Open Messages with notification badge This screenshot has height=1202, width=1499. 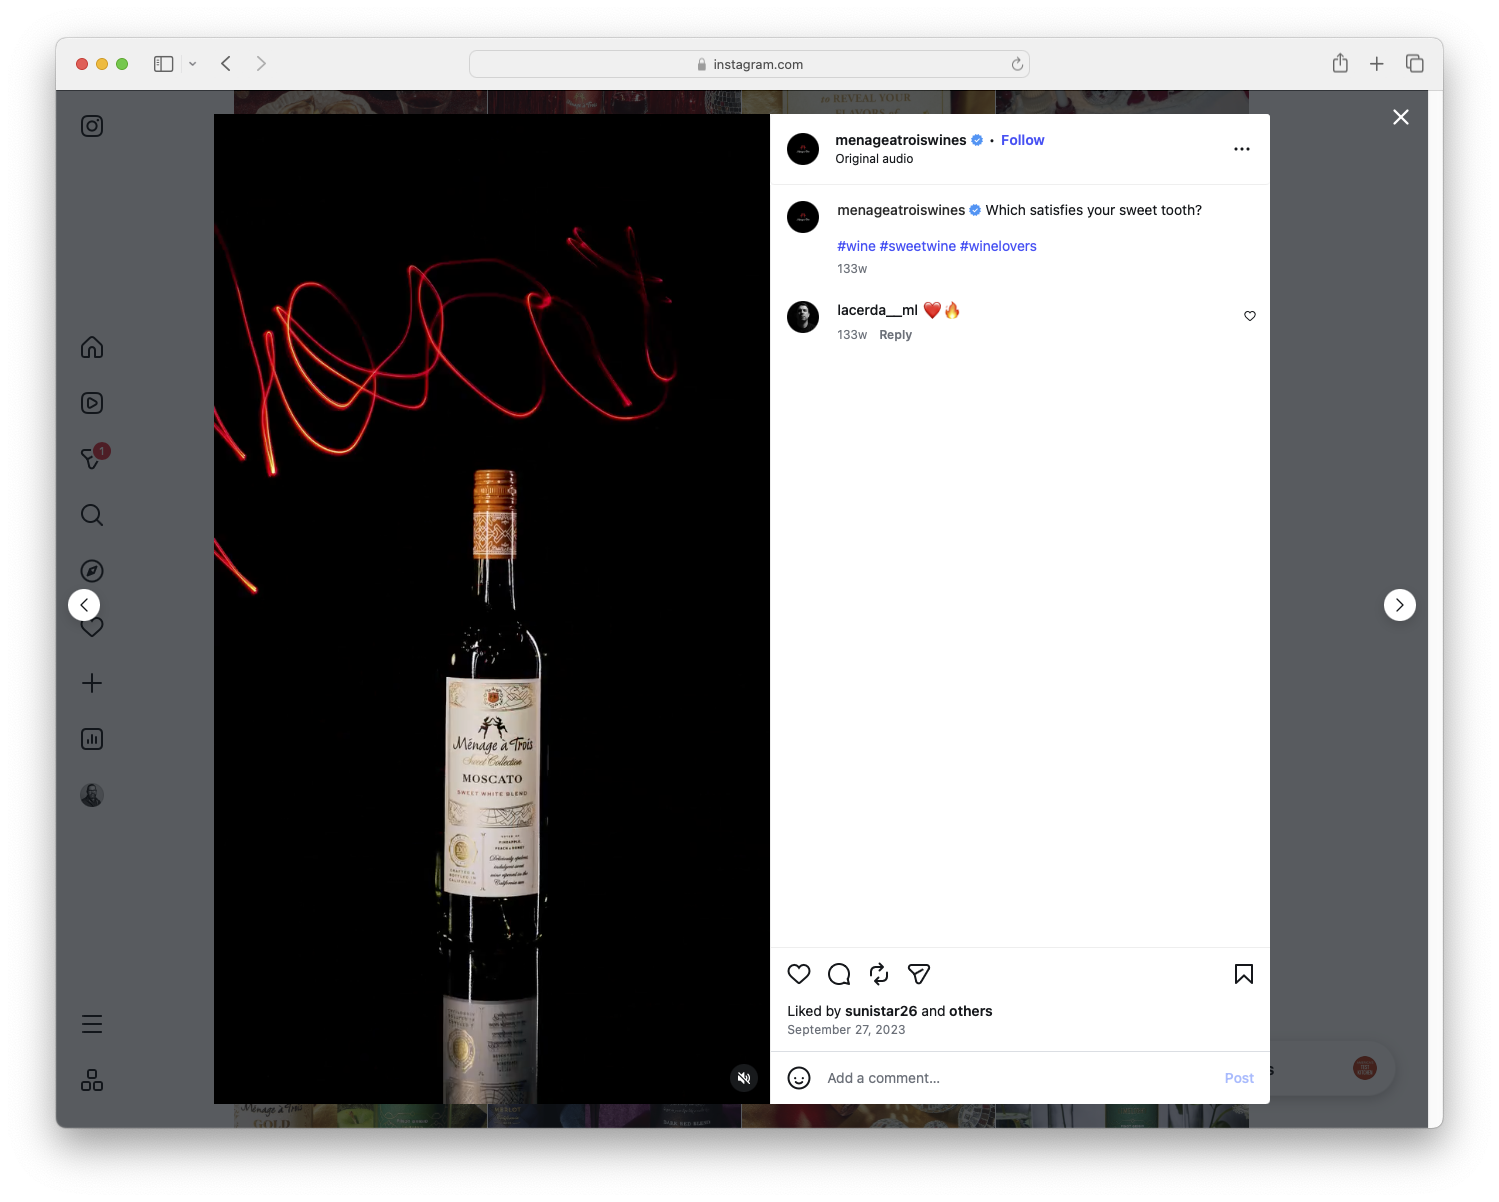tap(93, 458)
